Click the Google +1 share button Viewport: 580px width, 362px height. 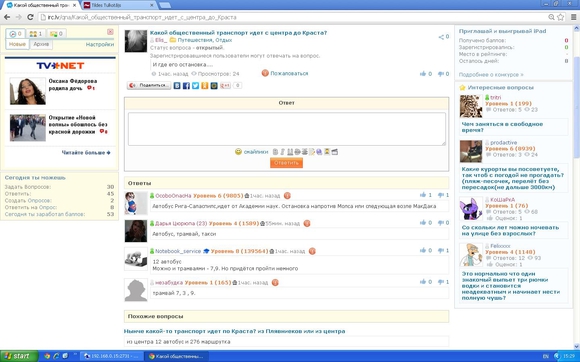pyautogui.click(x=225, y=85)
